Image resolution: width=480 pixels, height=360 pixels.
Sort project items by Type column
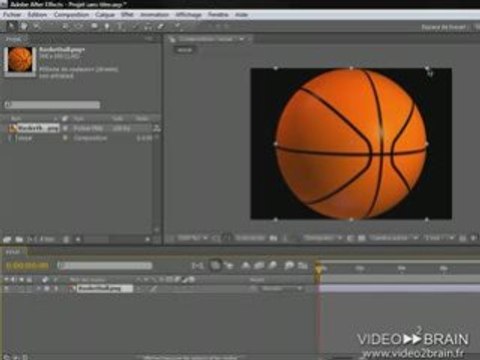[x=79, y=119]
